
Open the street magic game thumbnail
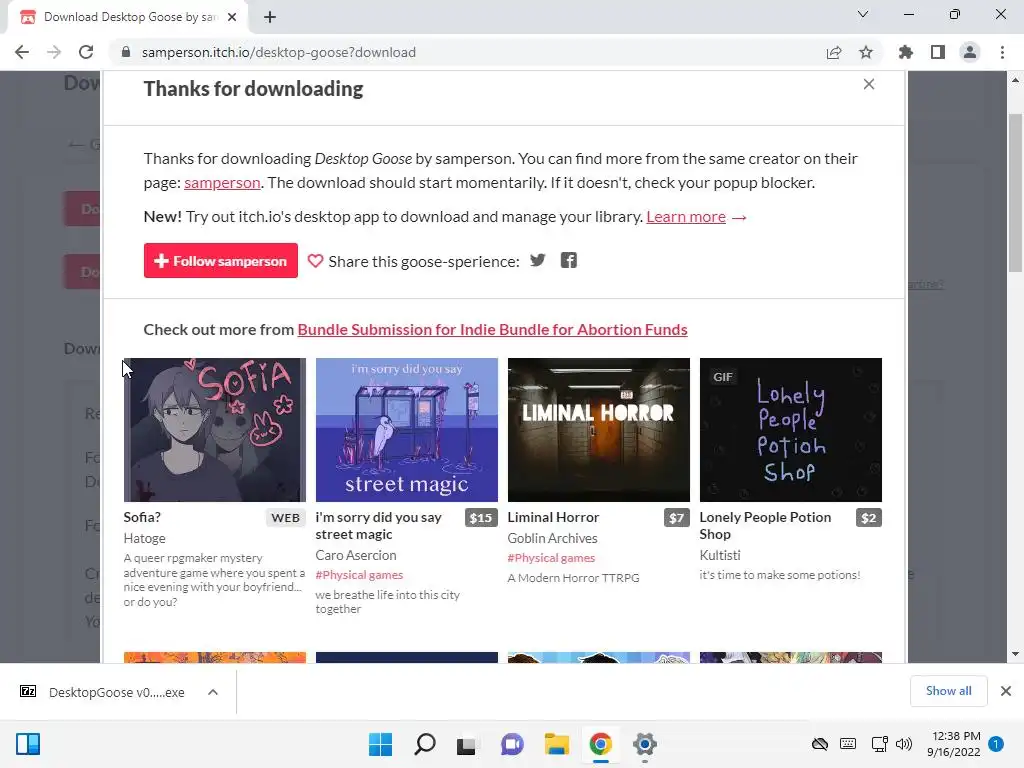click(407, 430)
